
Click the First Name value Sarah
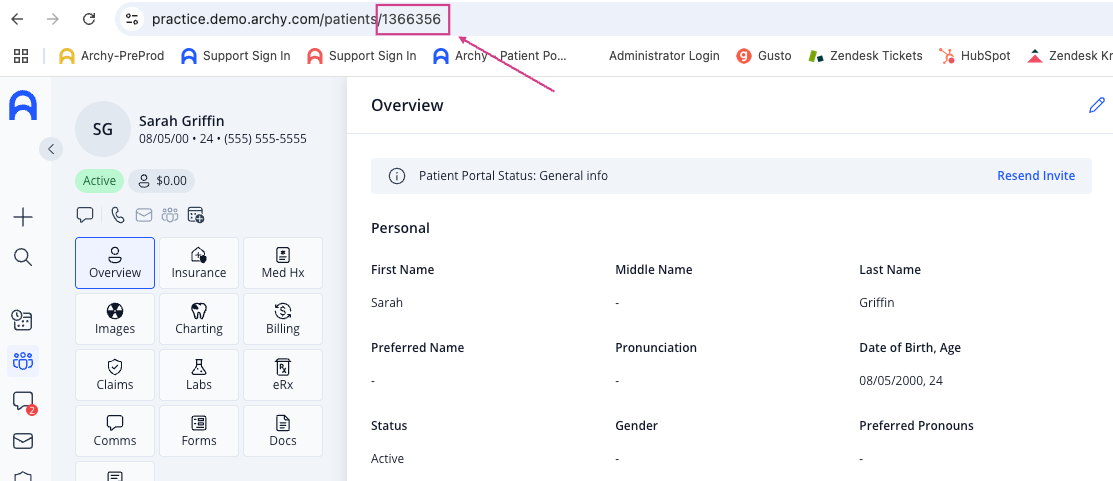click(x=387, y=303)
